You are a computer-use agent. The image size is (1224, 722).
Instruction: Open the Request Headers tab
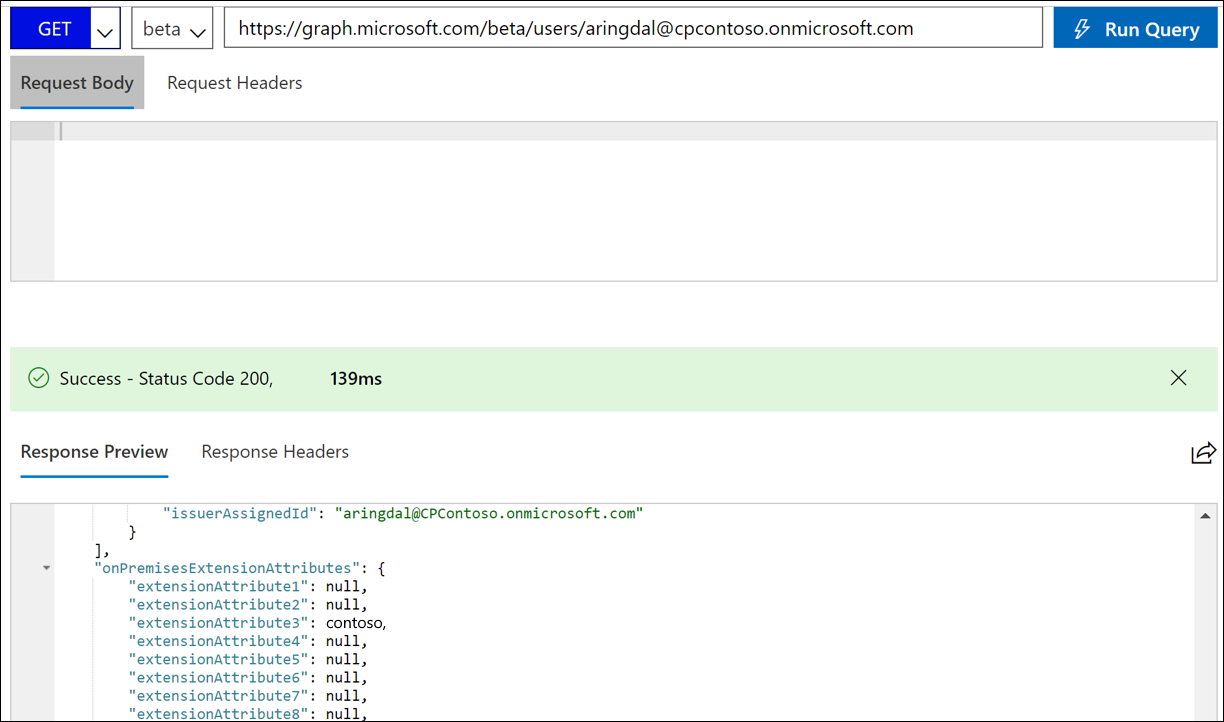pos(234,83)
